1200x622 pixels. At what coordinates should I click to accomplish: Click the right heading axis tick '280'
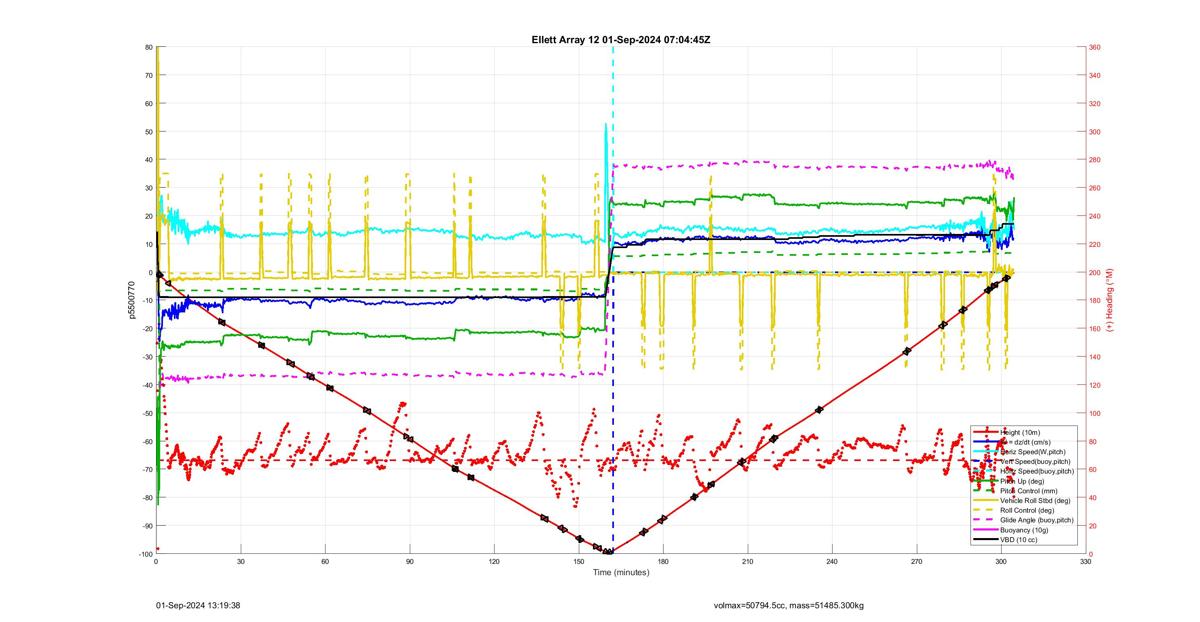point(1095,160)
